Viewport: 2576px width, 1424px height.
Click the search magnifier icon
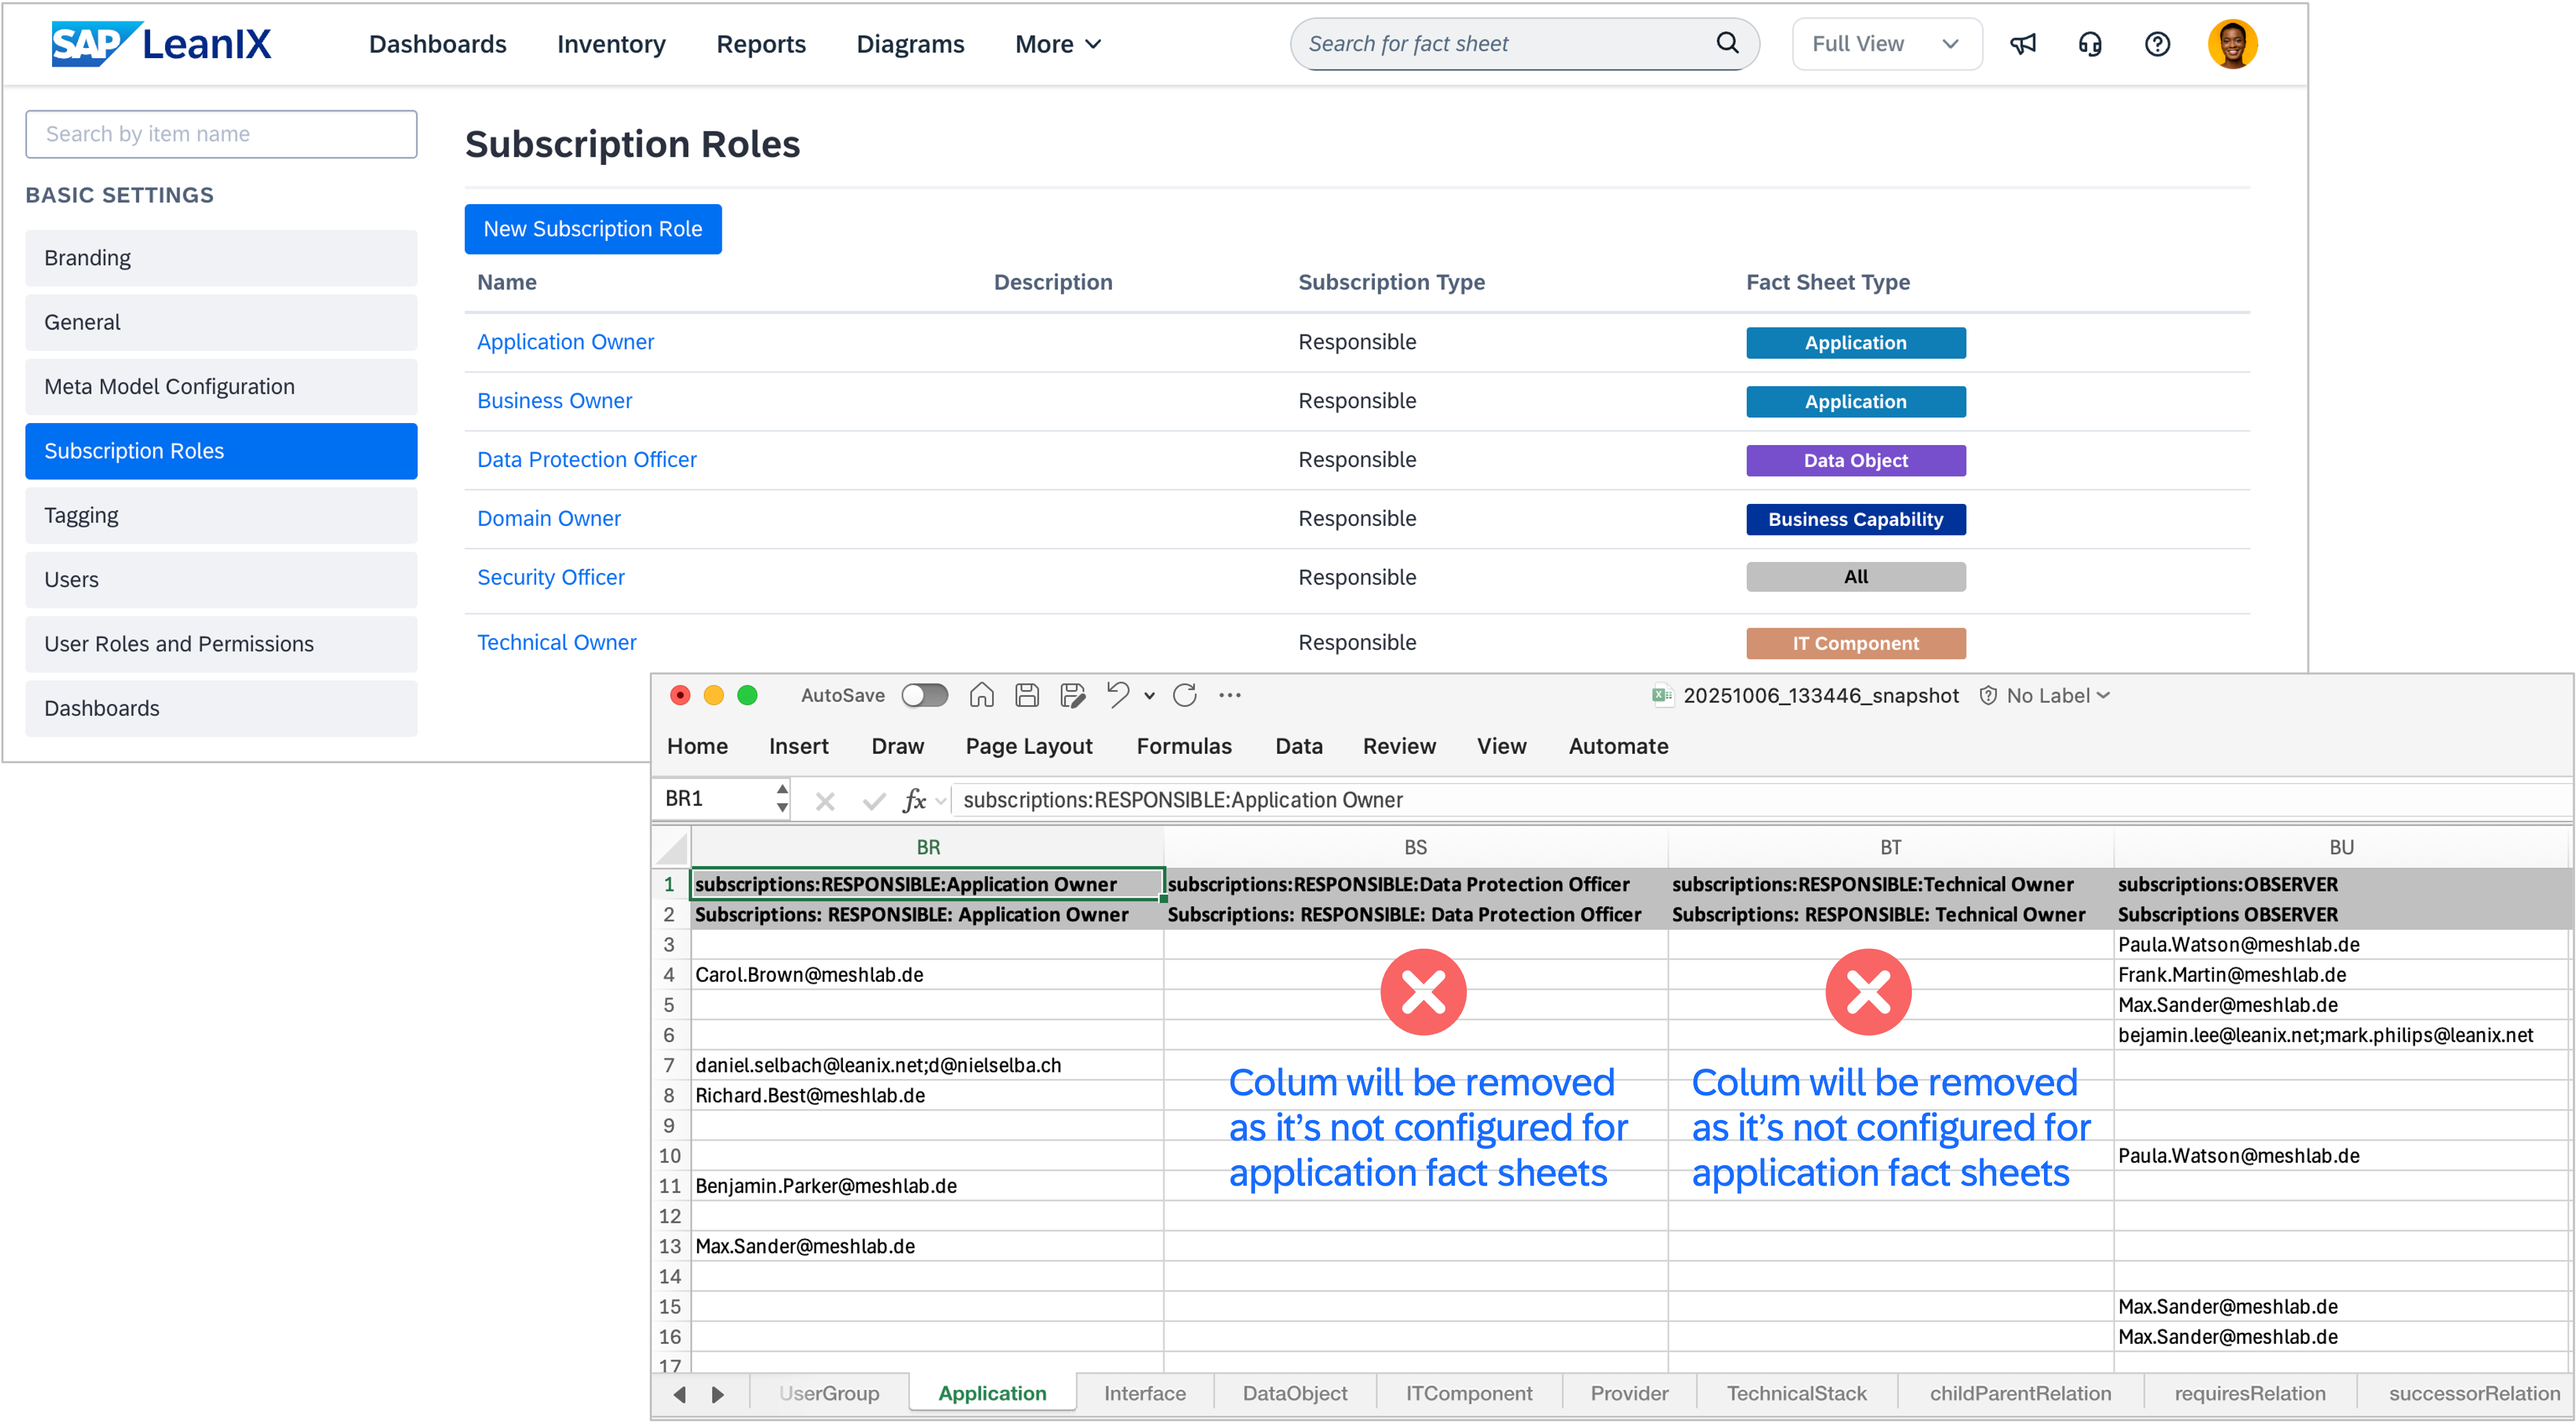coord(1727,43)
